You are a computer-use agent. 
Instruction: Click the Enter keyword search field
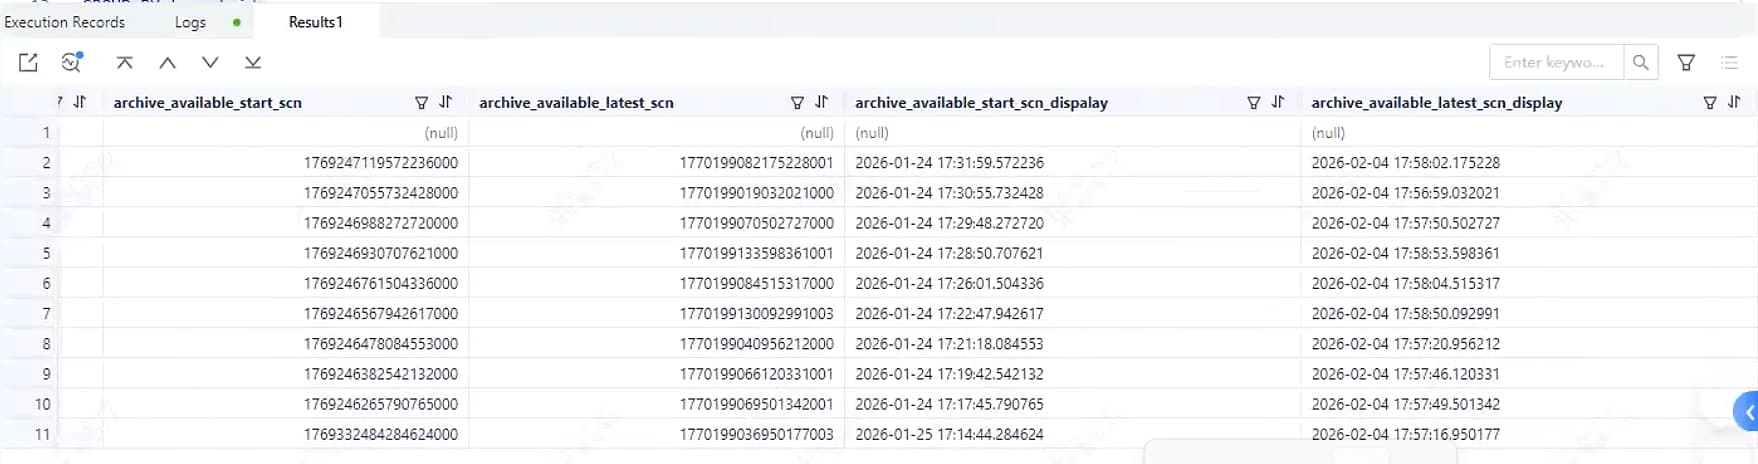point(1556,62)
